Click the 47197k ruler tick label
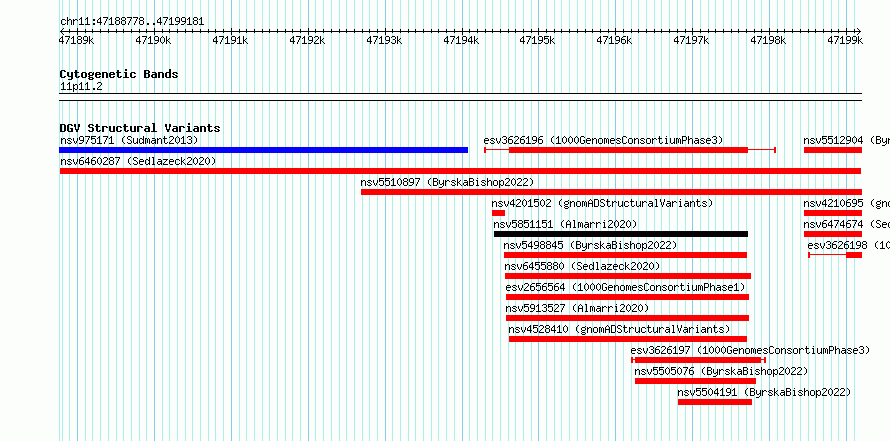This screenshot has width=890, height=441. tap(692, 40)
